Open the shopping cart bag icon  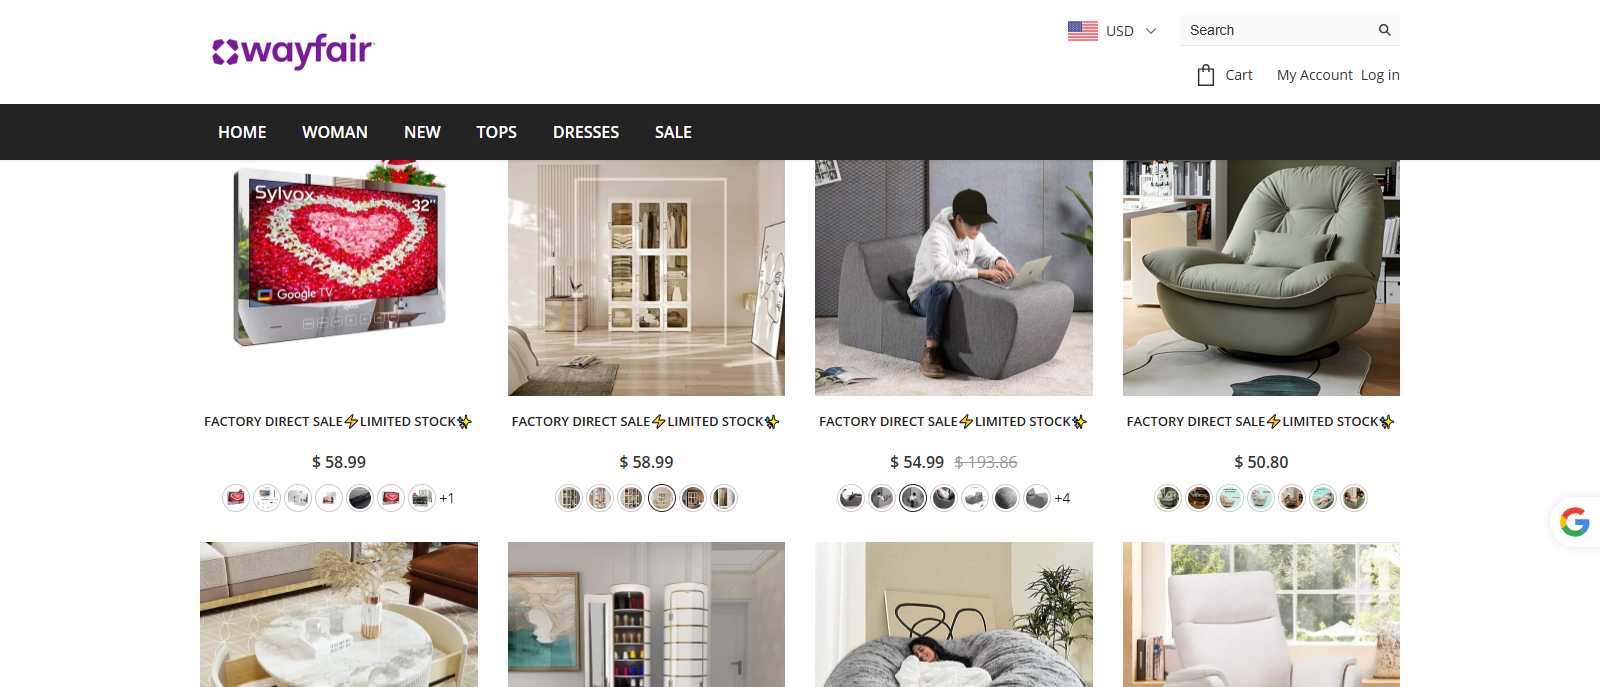coord(1206,75)
